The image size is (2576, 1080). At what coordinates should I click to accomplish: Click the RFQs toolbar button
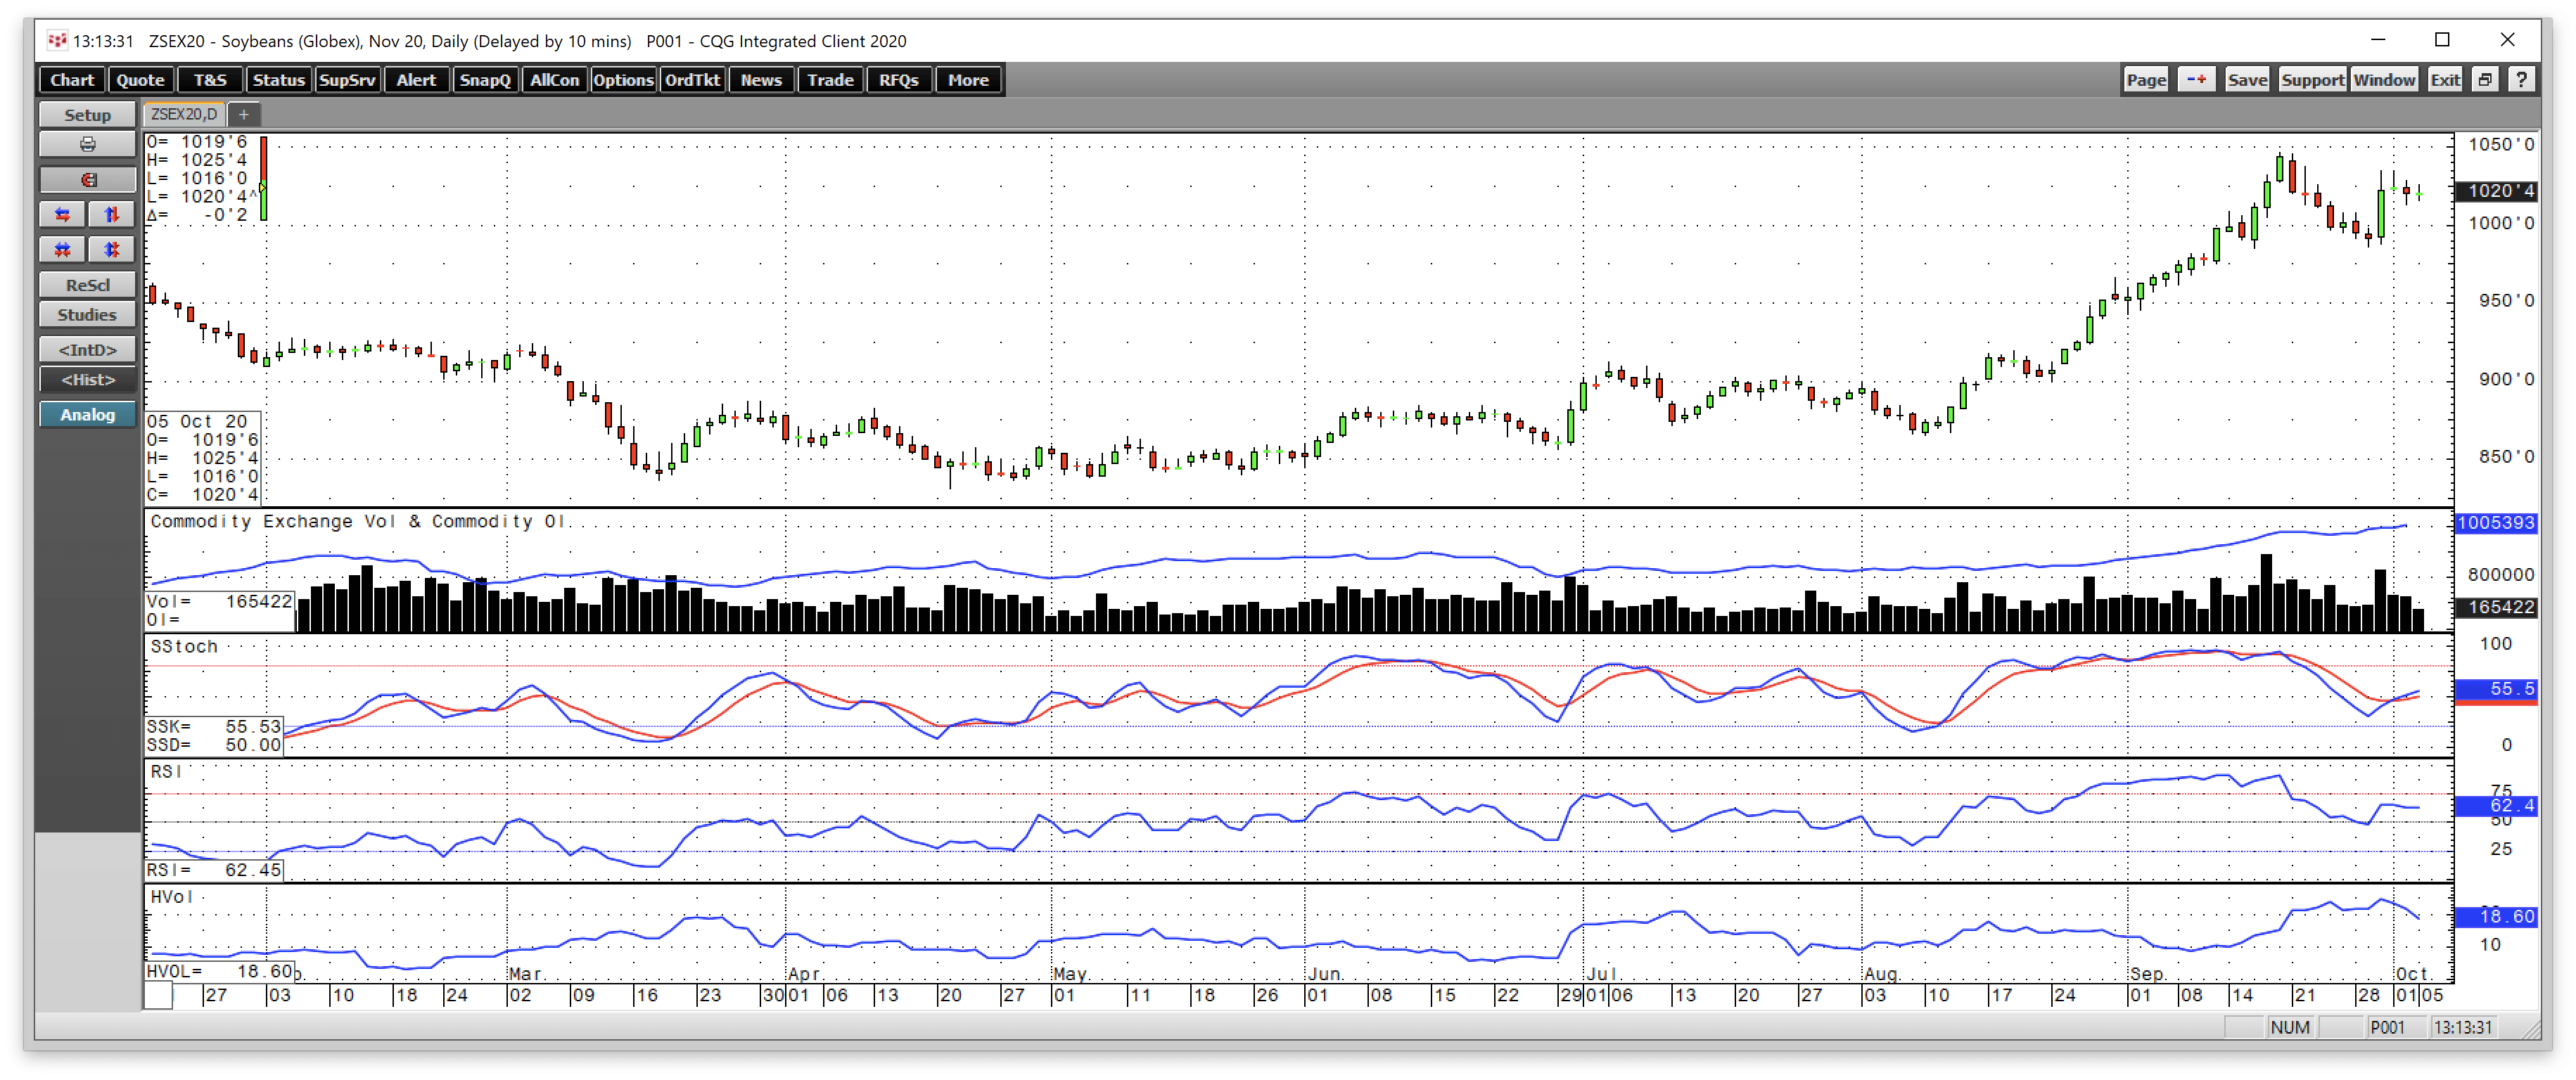(x=899, y=80)
